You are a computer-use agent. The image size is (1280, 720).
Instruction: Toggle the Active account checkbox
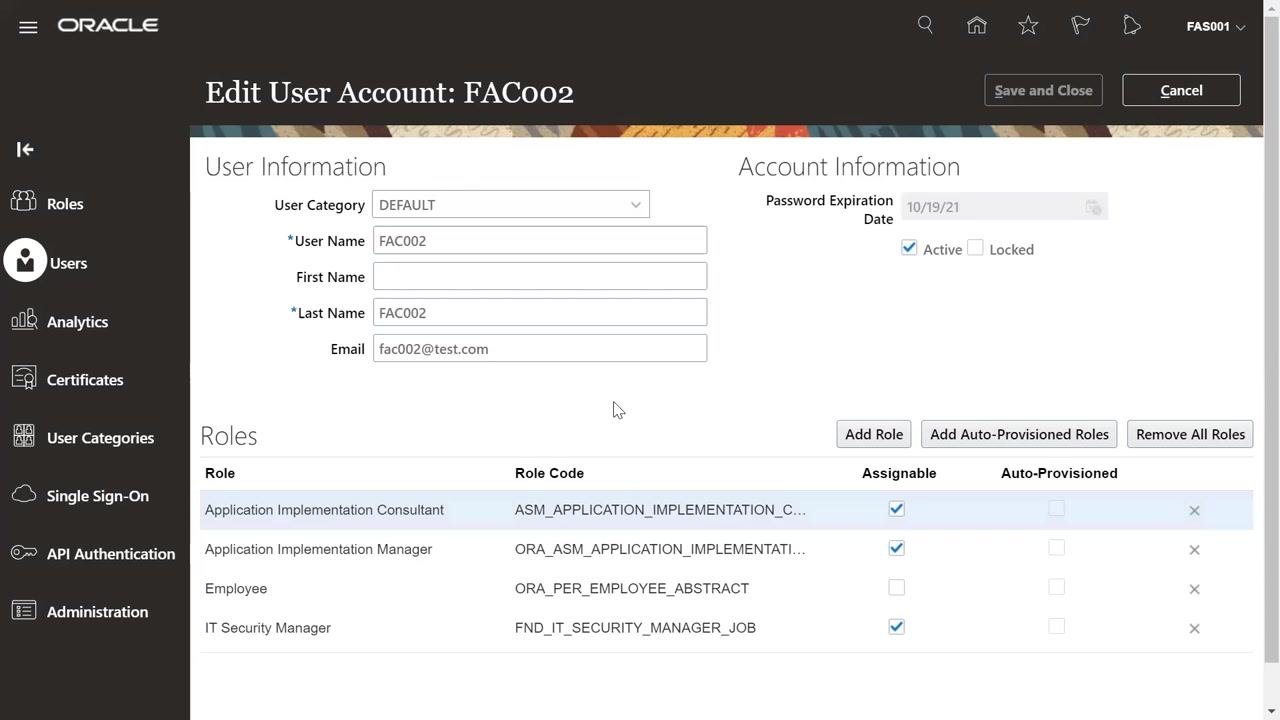(909, 248)
